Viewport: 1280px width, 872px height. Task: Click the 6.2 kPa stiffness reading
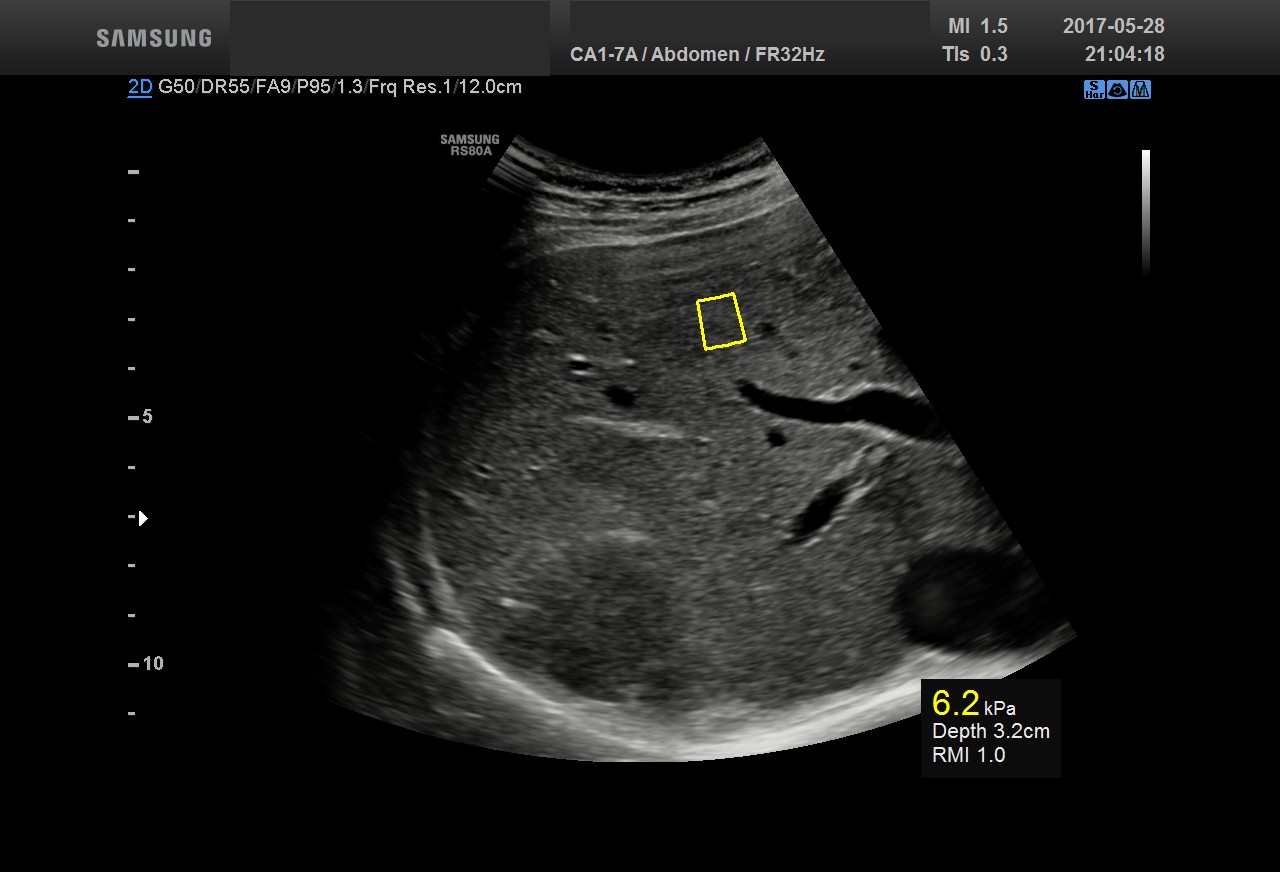(x=956, y=703)
